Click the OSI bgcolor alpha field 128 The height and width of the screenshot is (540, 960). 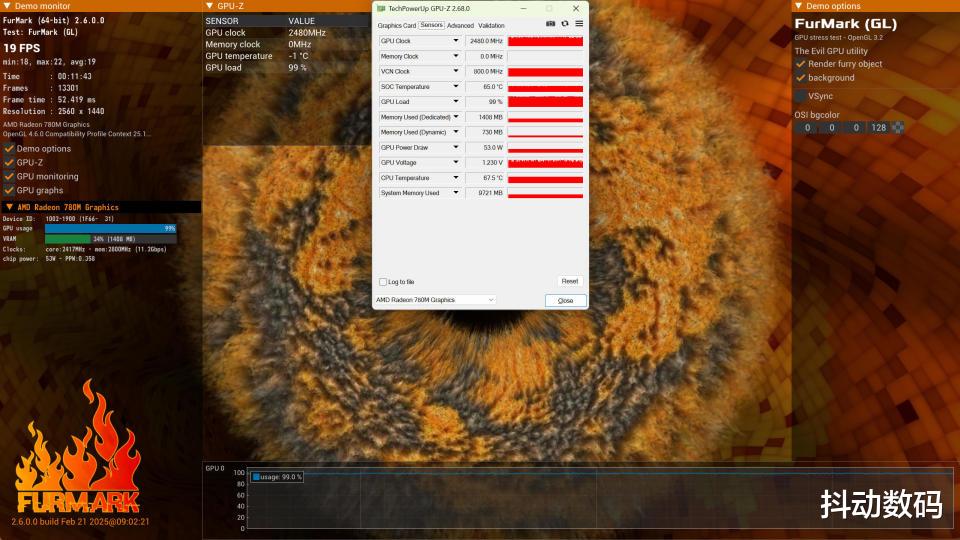coord(879,127)
